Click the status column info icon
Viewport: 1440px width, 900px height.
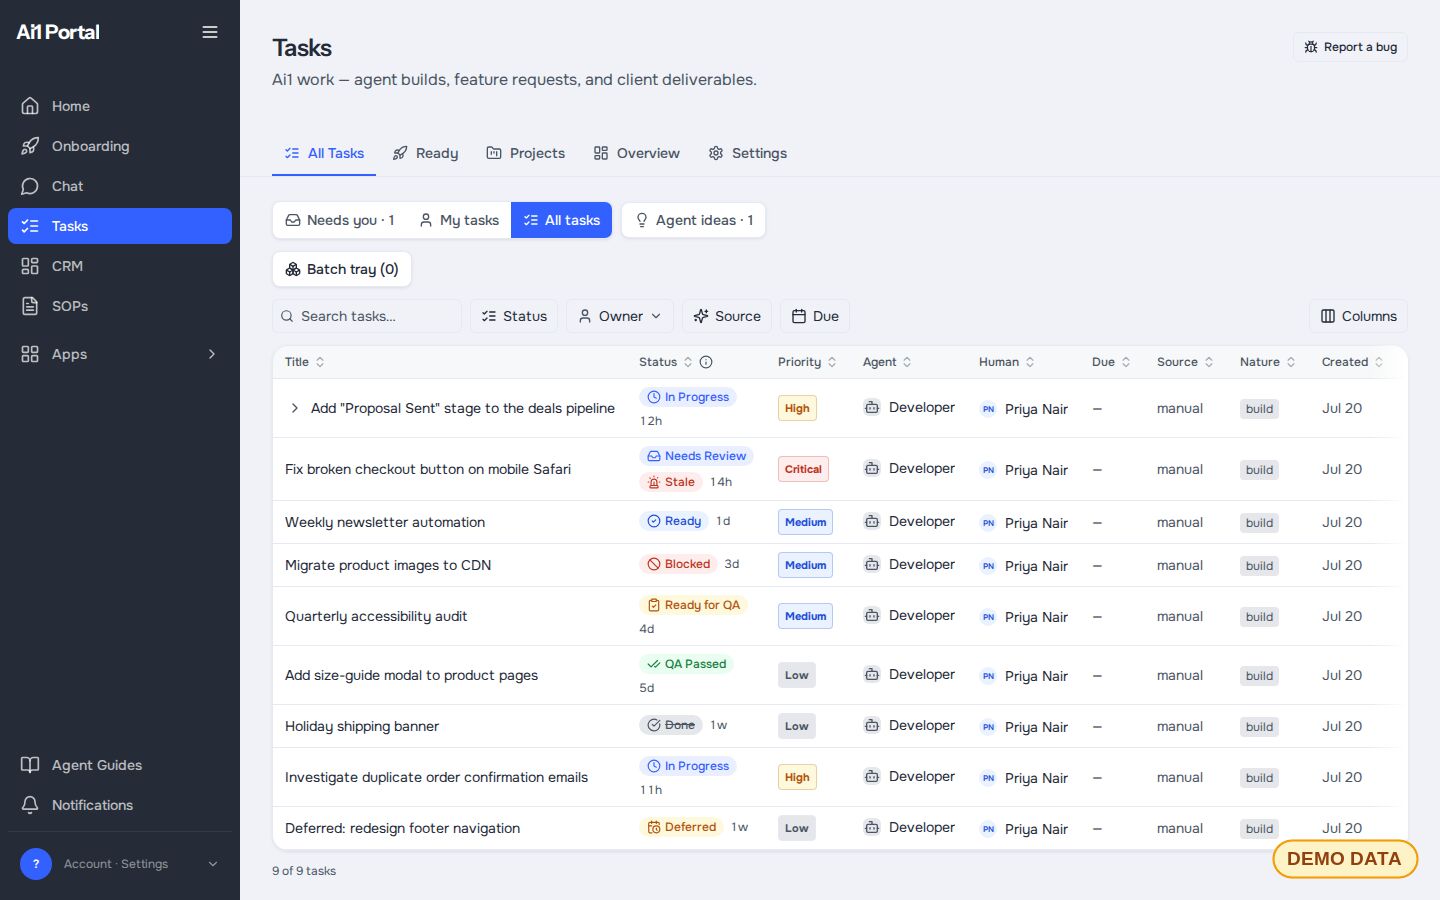click(x=706, y=362)
